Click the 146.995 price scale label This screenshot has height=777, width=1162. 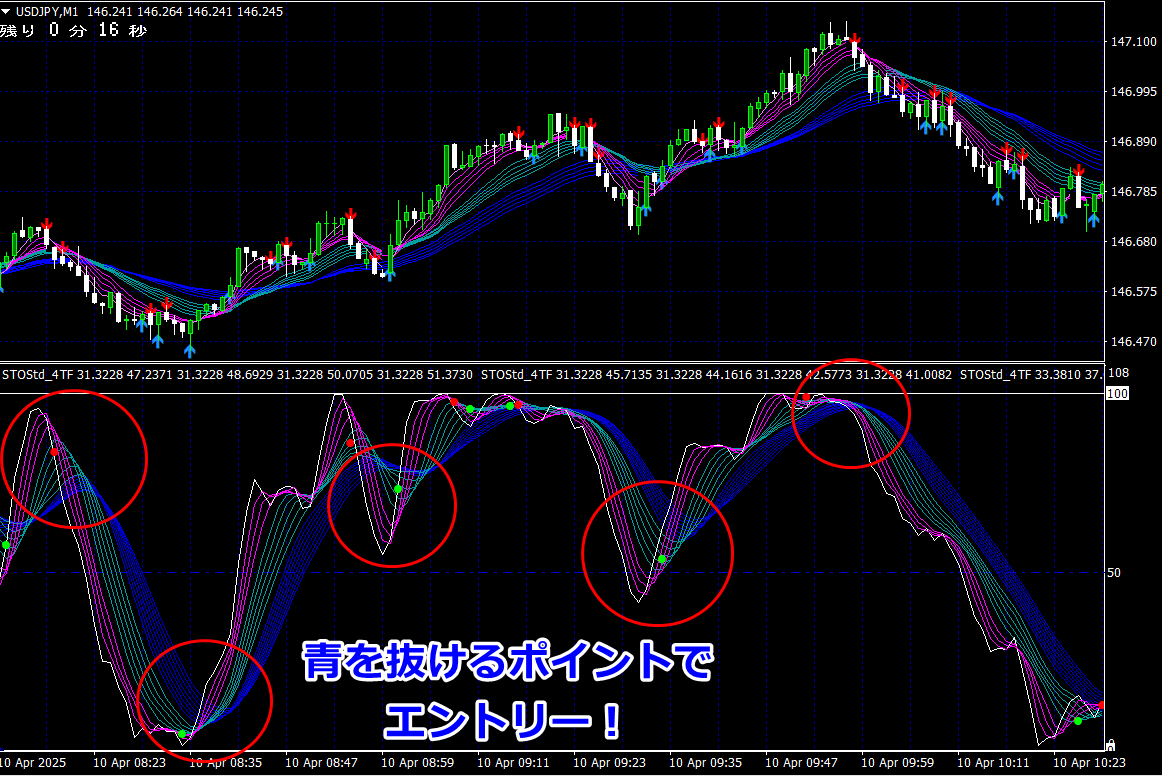[x=1133, y=91]
